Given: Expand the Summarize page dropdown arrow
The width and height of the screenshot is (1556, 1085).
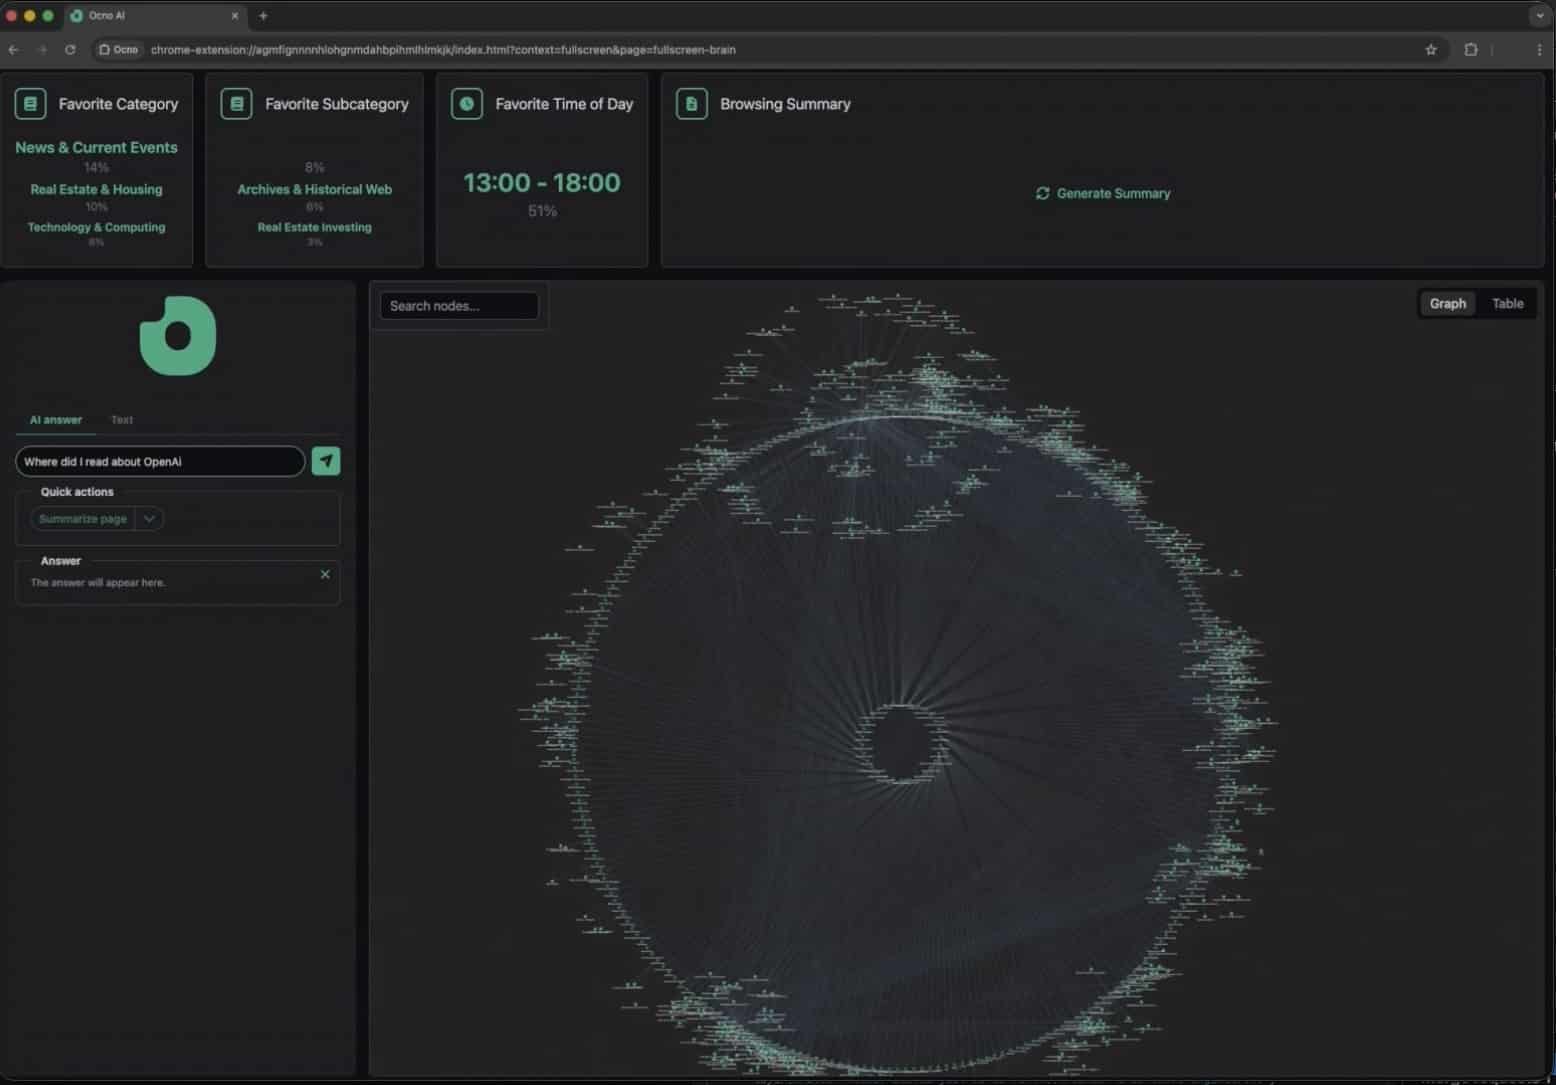Looking at the screenshot, I should point(149,519).
